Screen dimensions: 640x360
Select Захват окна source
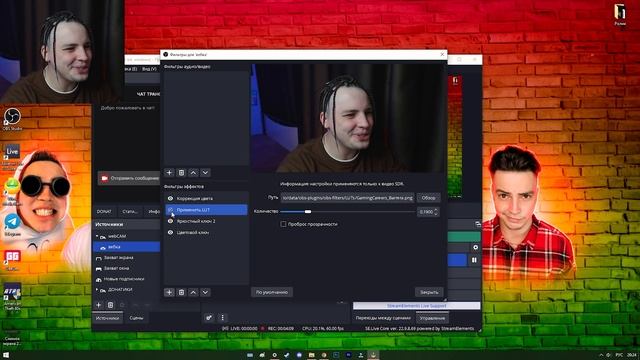click(x=127, y=268)
